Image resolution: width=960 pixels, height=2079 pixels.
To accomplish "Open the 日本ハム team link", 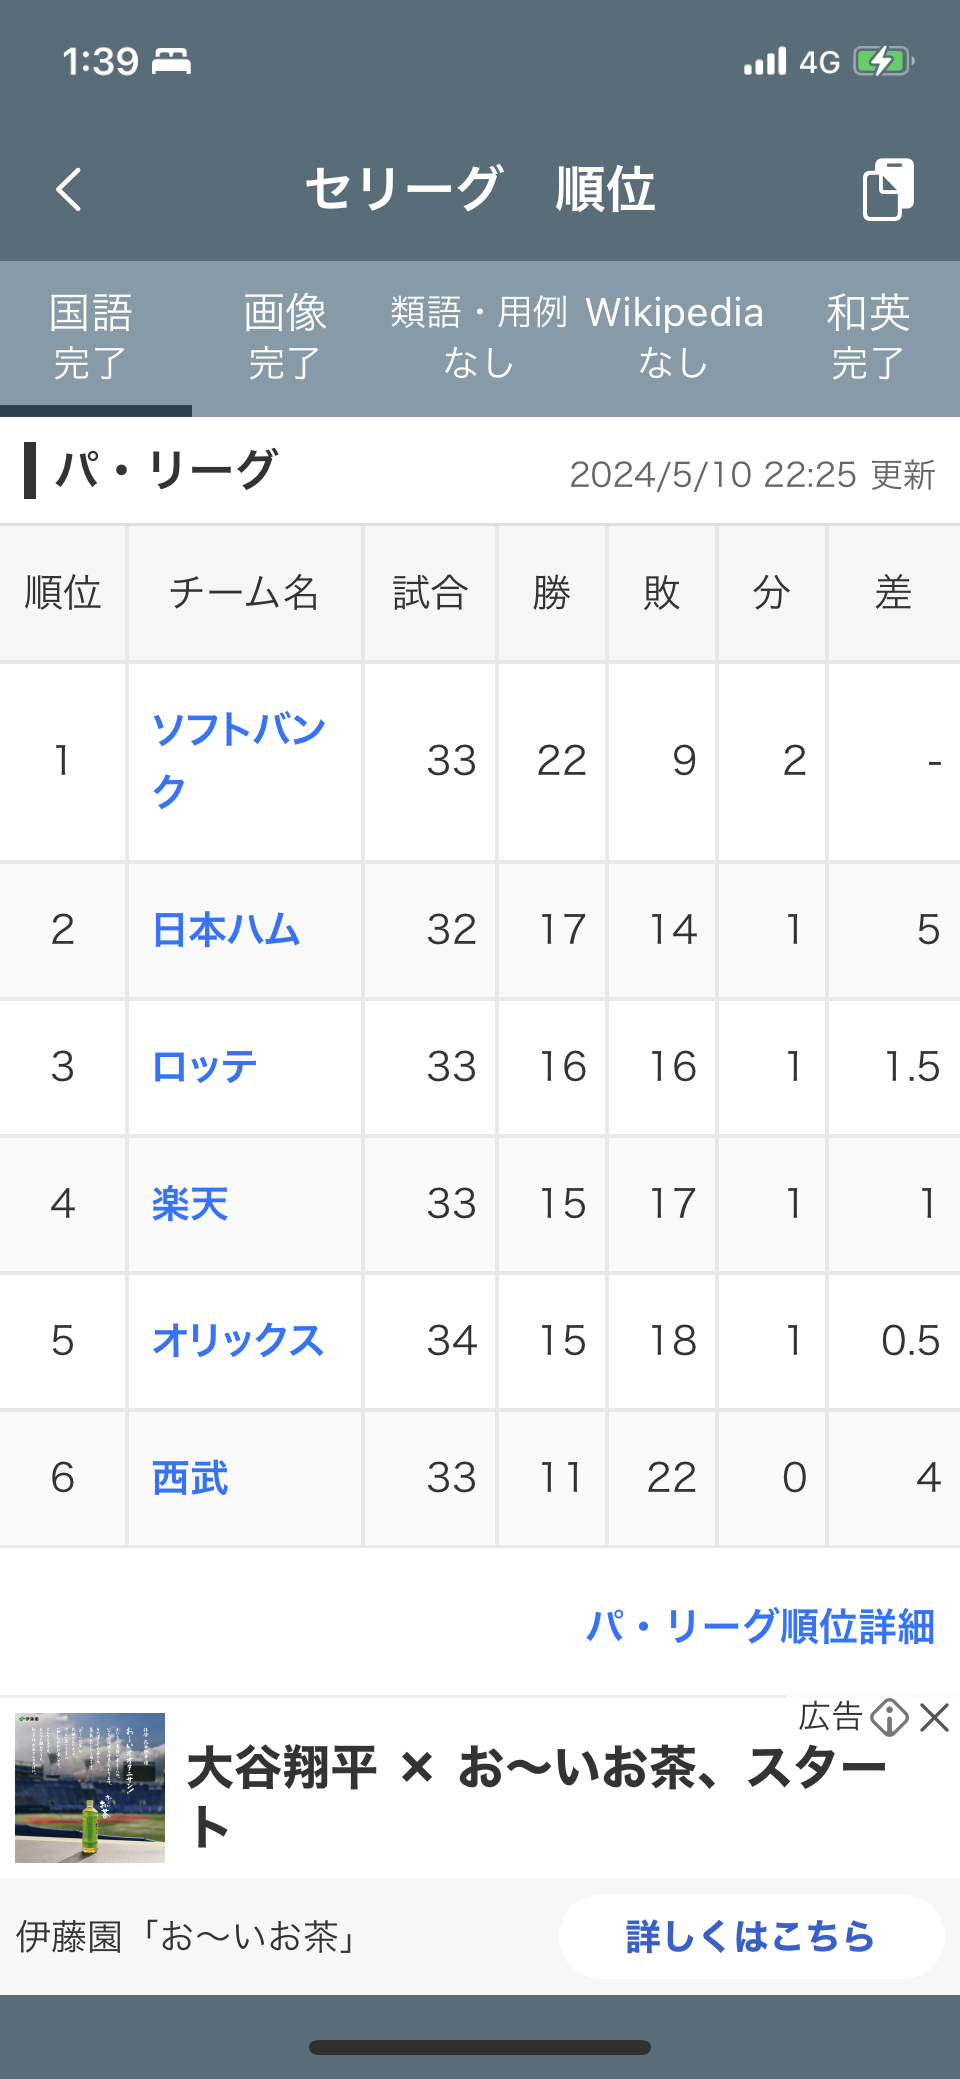I will 226,930.
